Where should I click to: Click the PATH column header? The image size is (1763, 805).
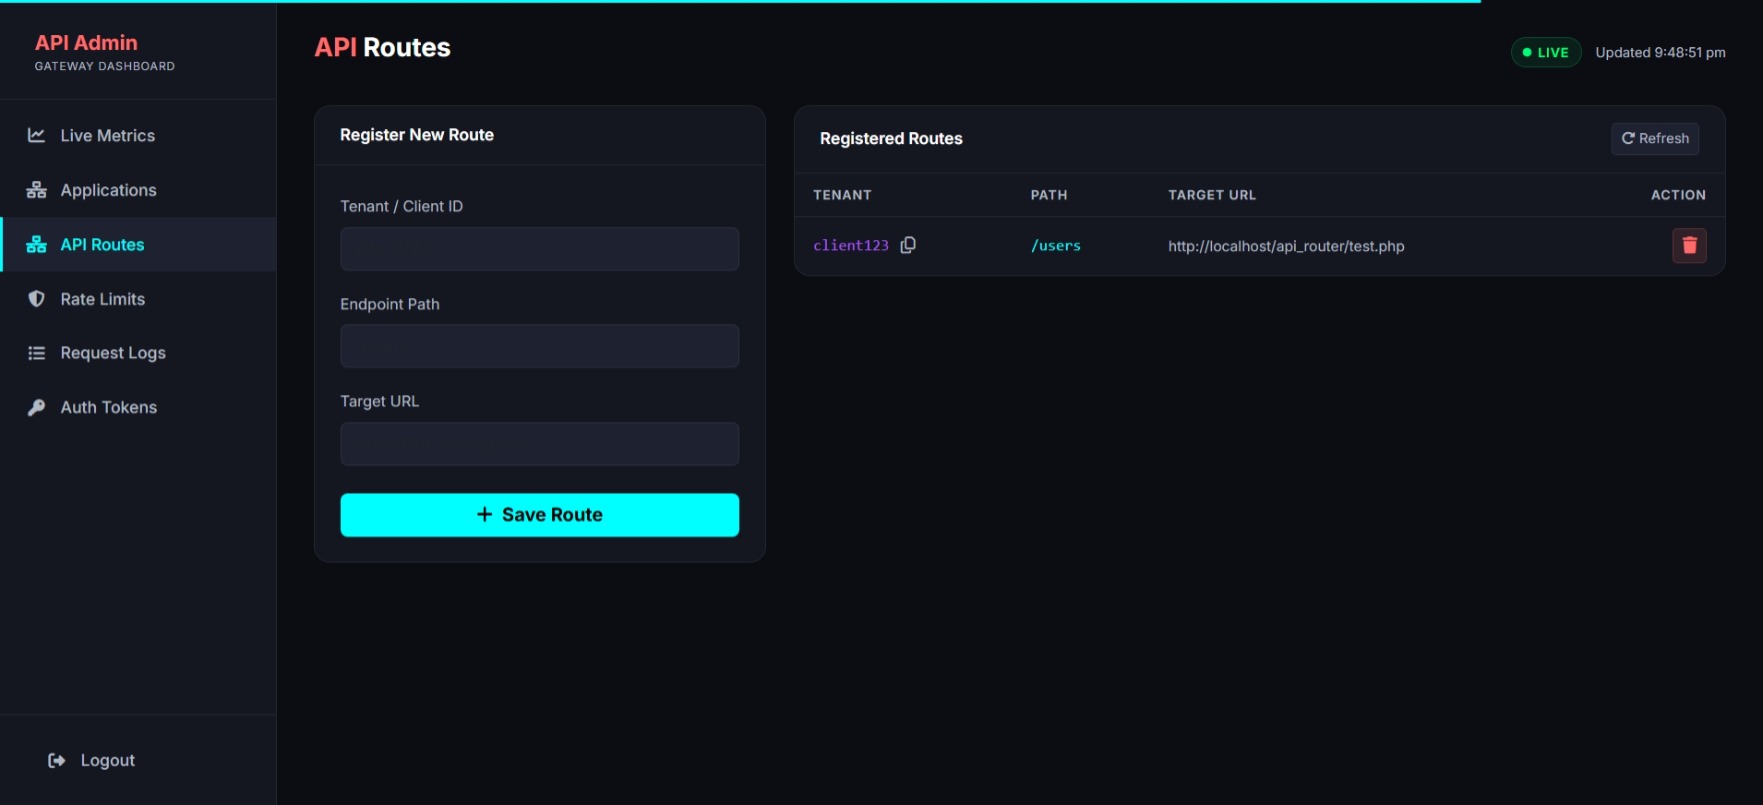[x=1049, y=195]
